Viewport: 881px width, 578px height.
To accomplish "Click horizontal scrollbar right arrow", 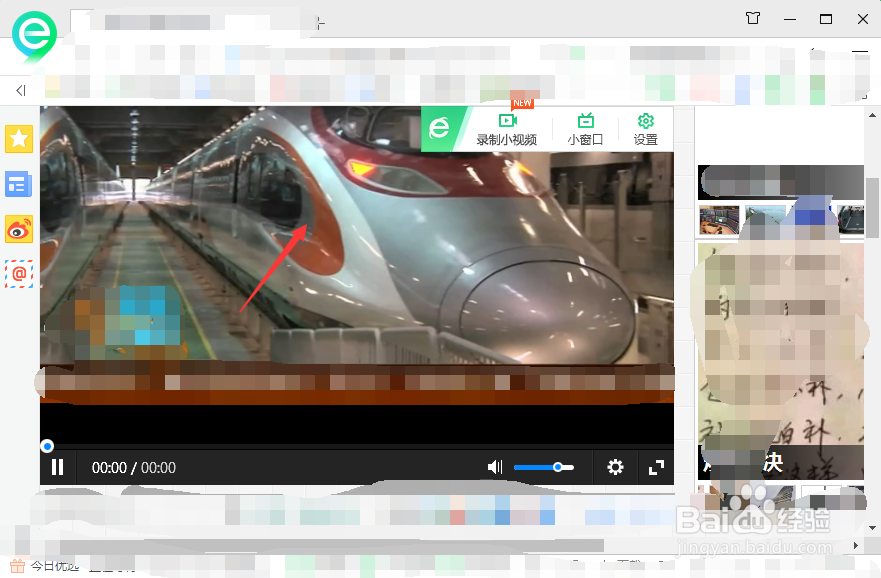I will click(x=856, y=545).
